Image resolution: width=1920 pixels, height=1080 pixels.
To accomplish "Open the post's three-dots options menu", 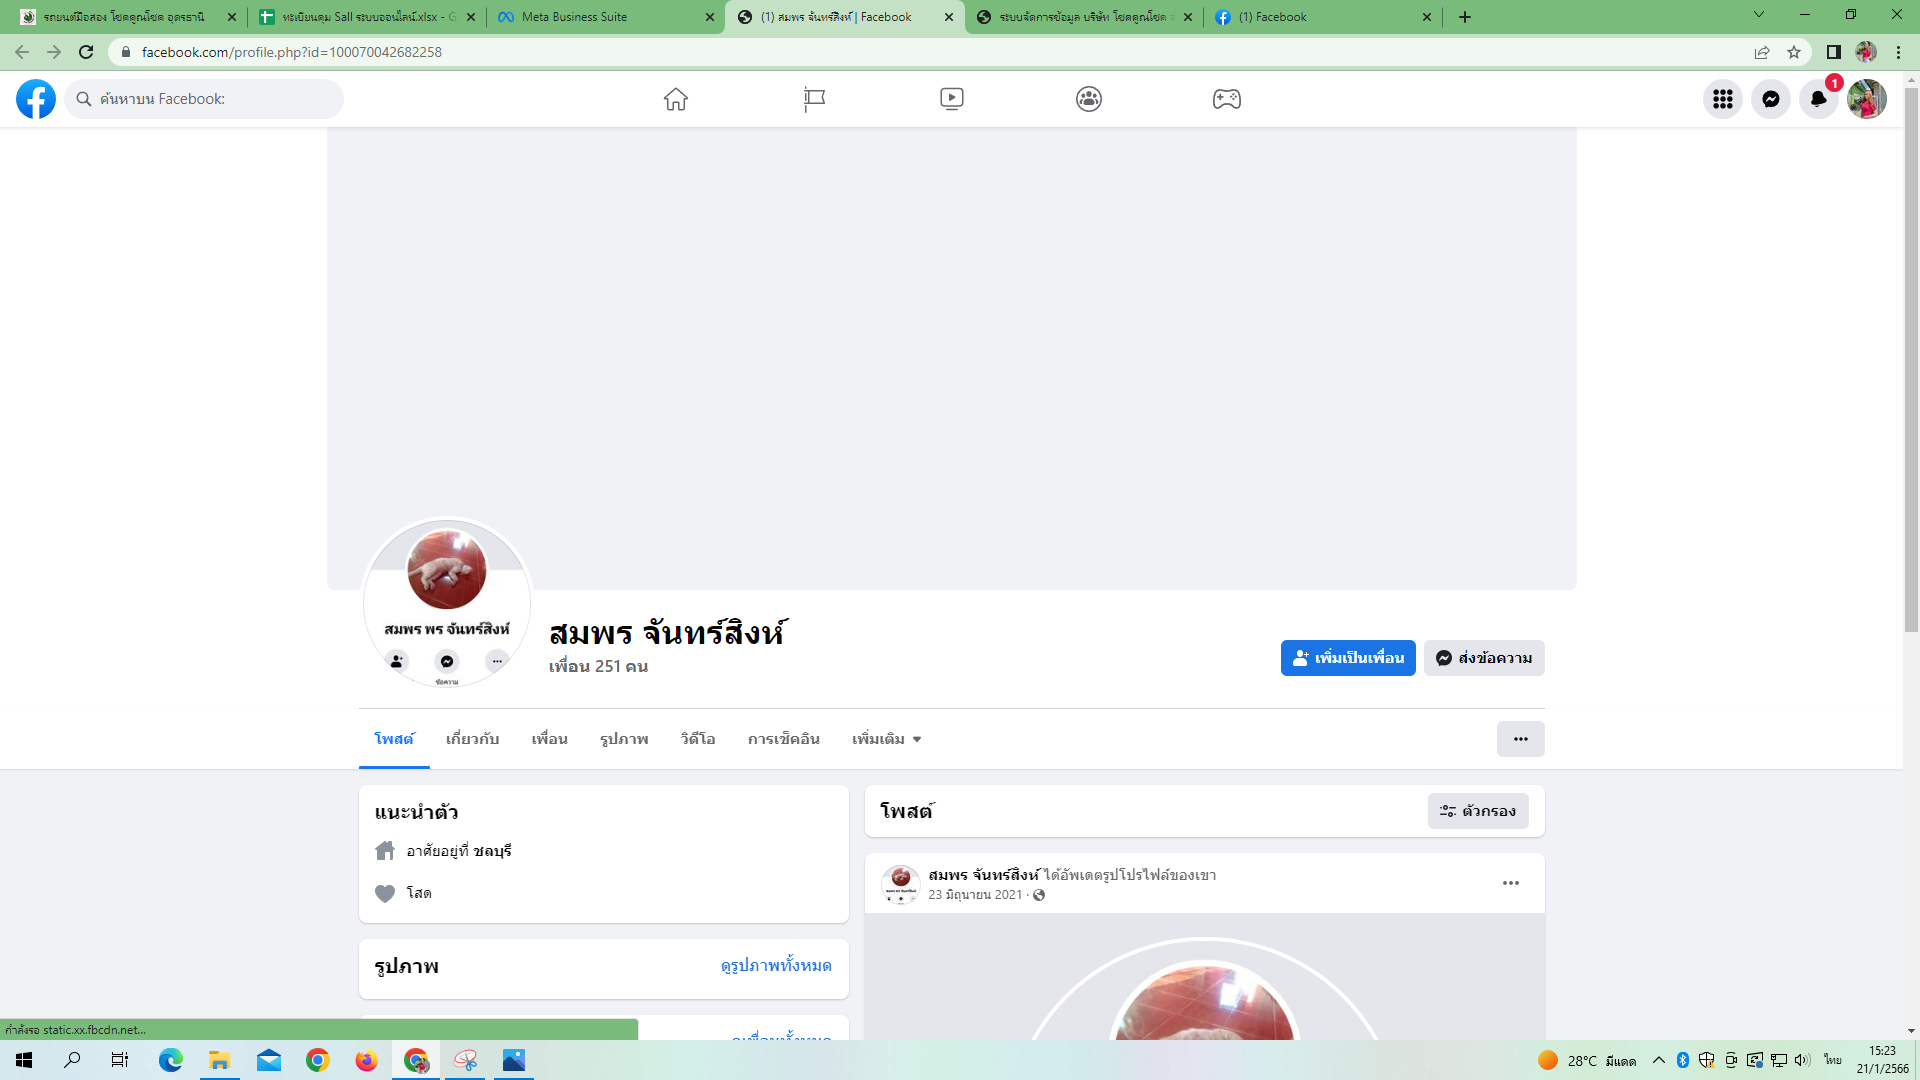I will [x=1510, y=883].
